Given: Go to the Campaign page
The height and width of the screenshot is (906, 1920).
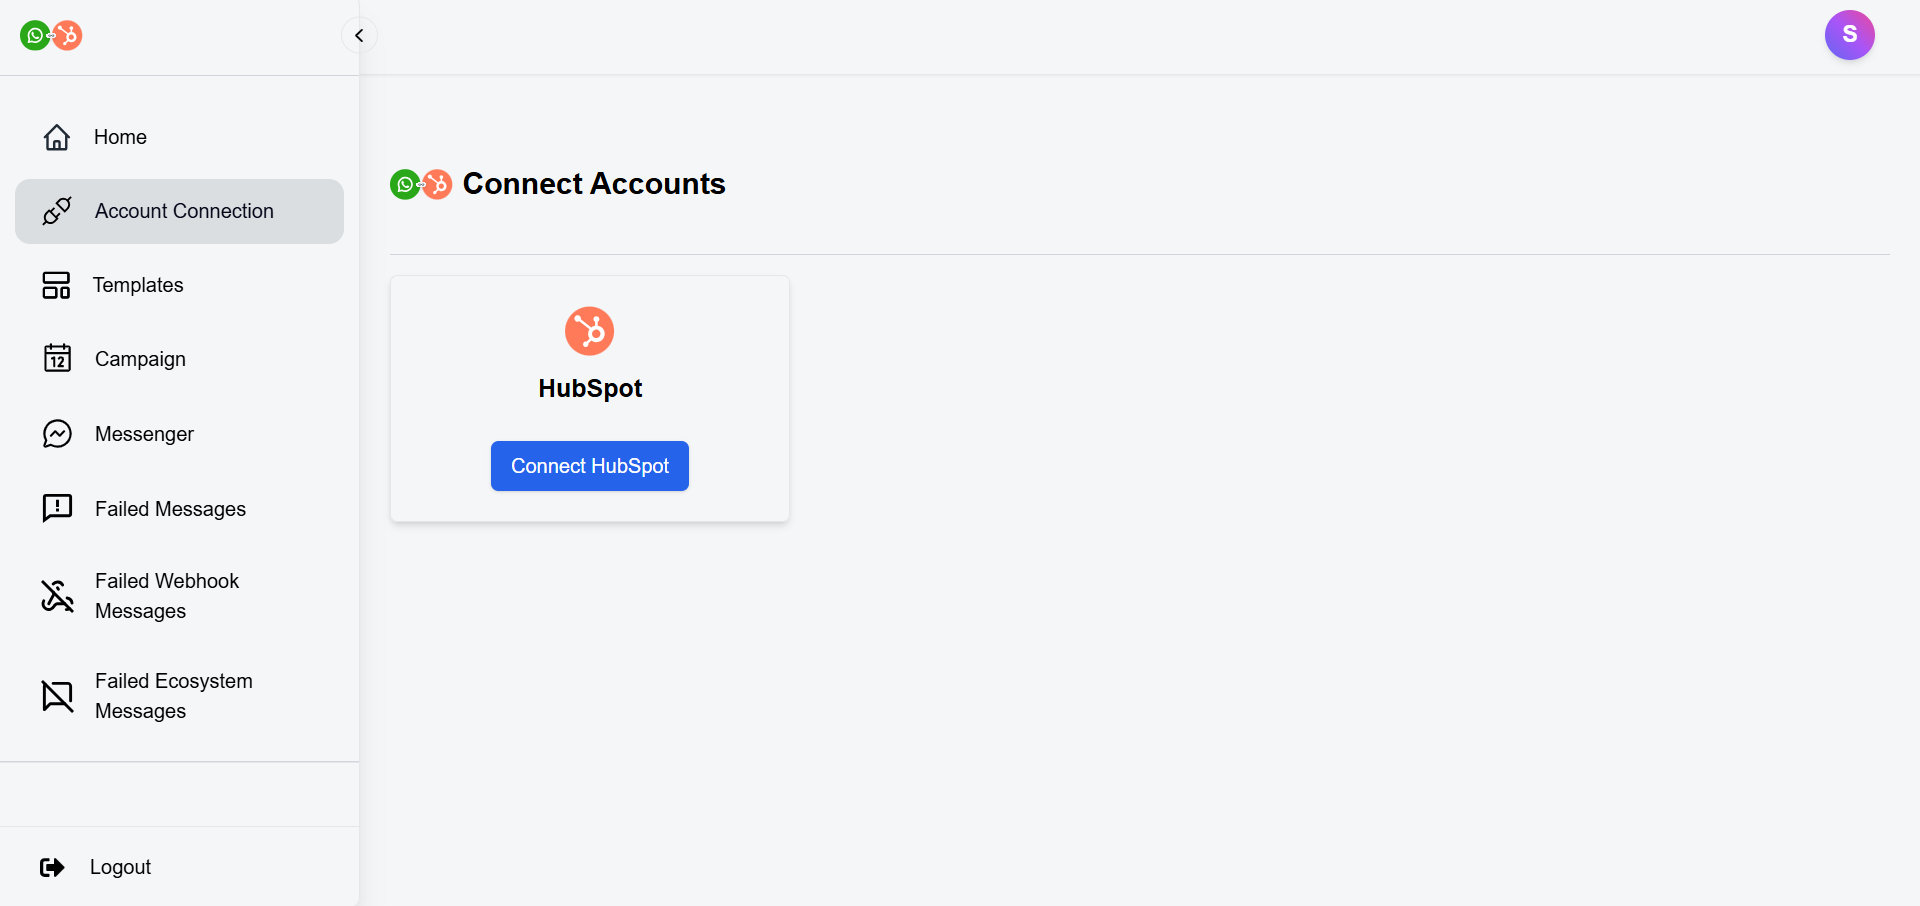Looking at the screenshot, I should pyautogui.click(x=140, y=359).
